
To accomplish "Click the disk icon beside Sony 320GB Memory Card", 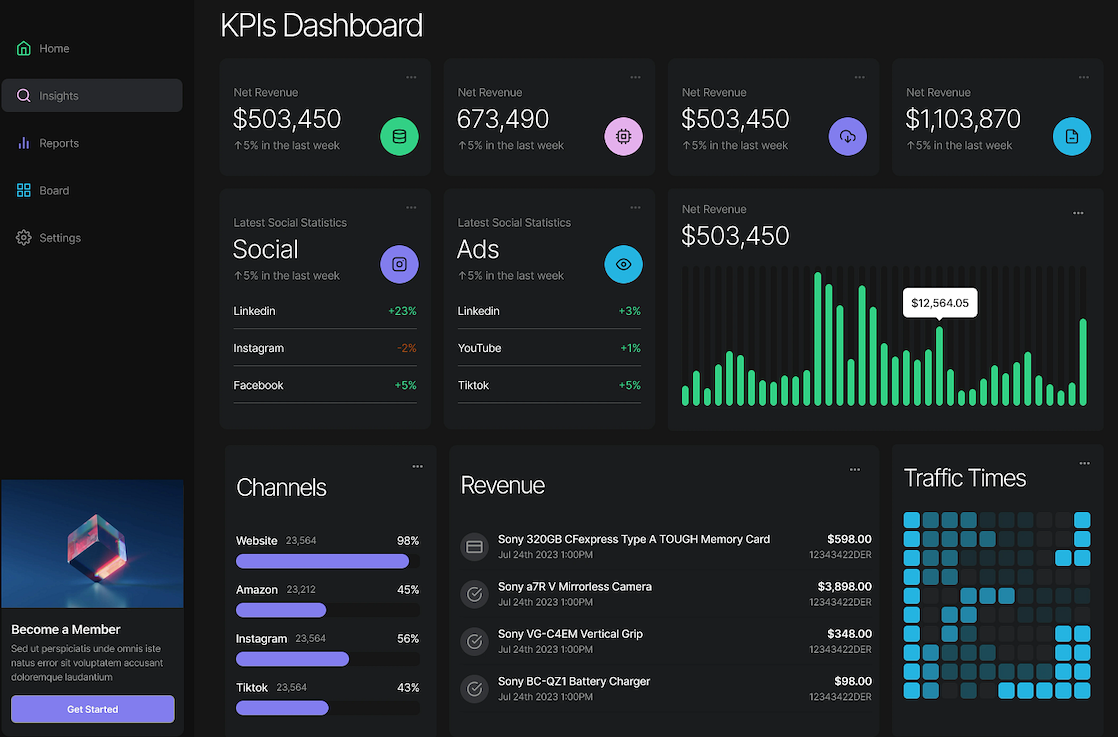I will (474, 546).
